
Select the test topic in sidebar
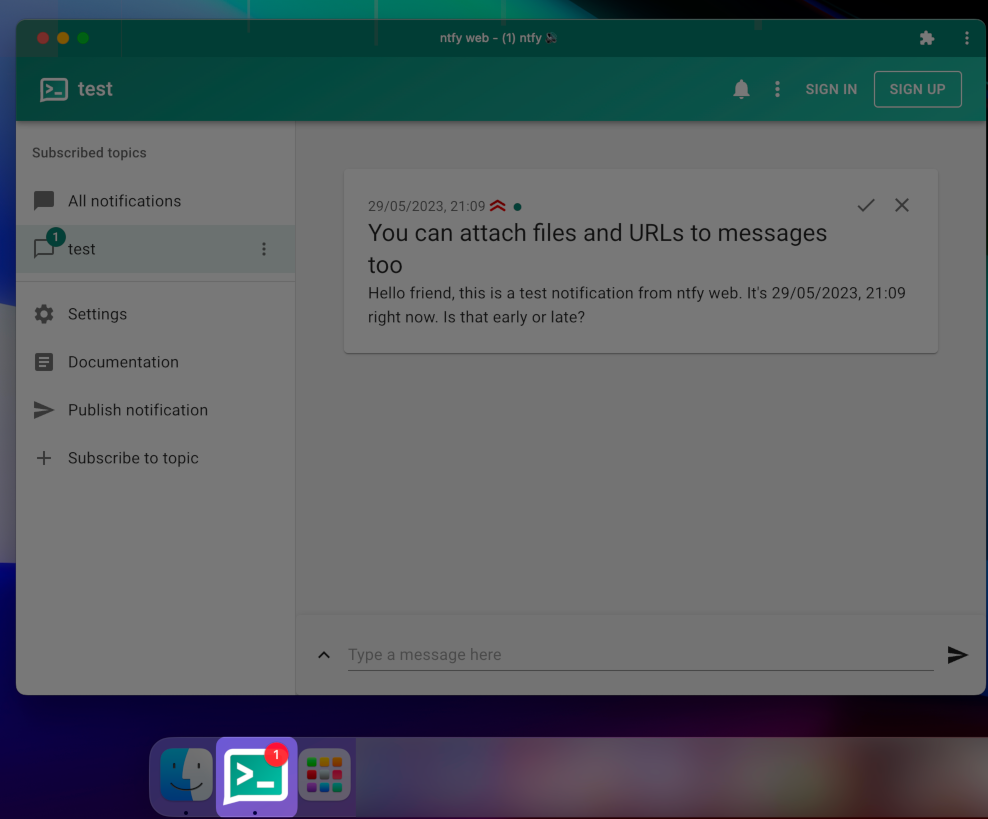point(82,249)
